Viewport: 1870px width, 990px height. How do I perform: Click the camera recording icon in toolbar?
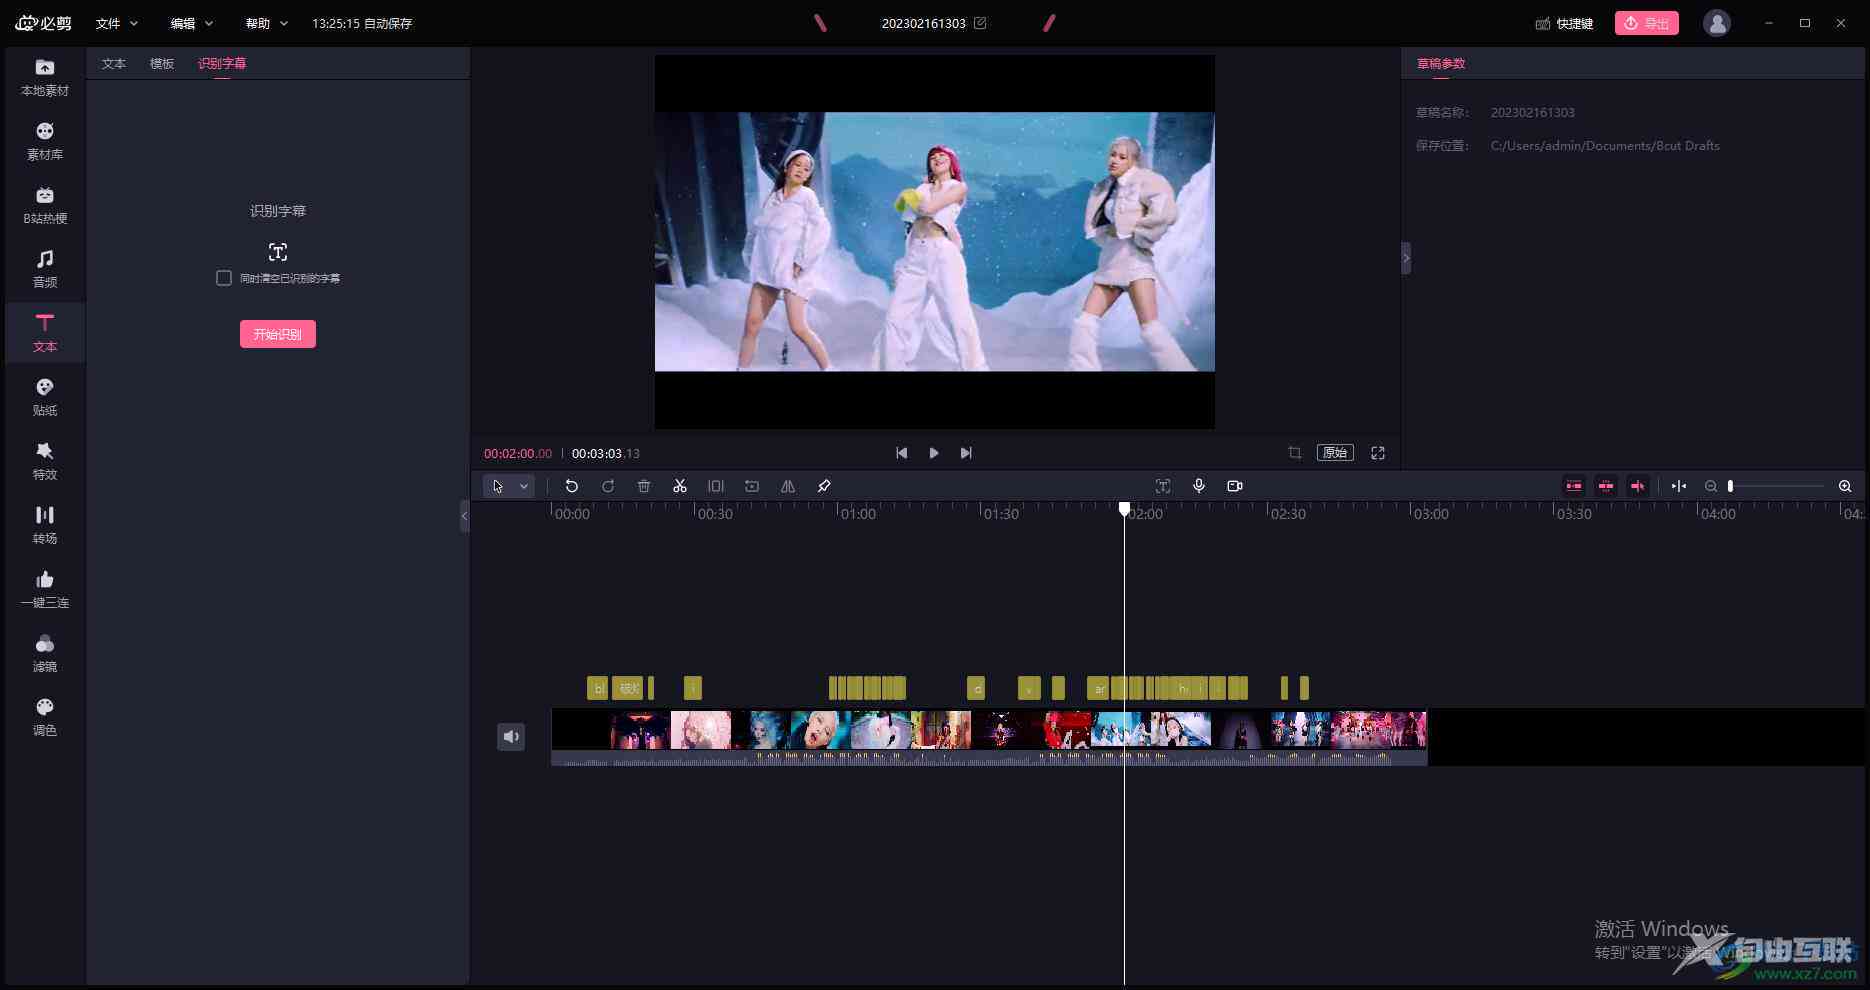[1235, 486]
